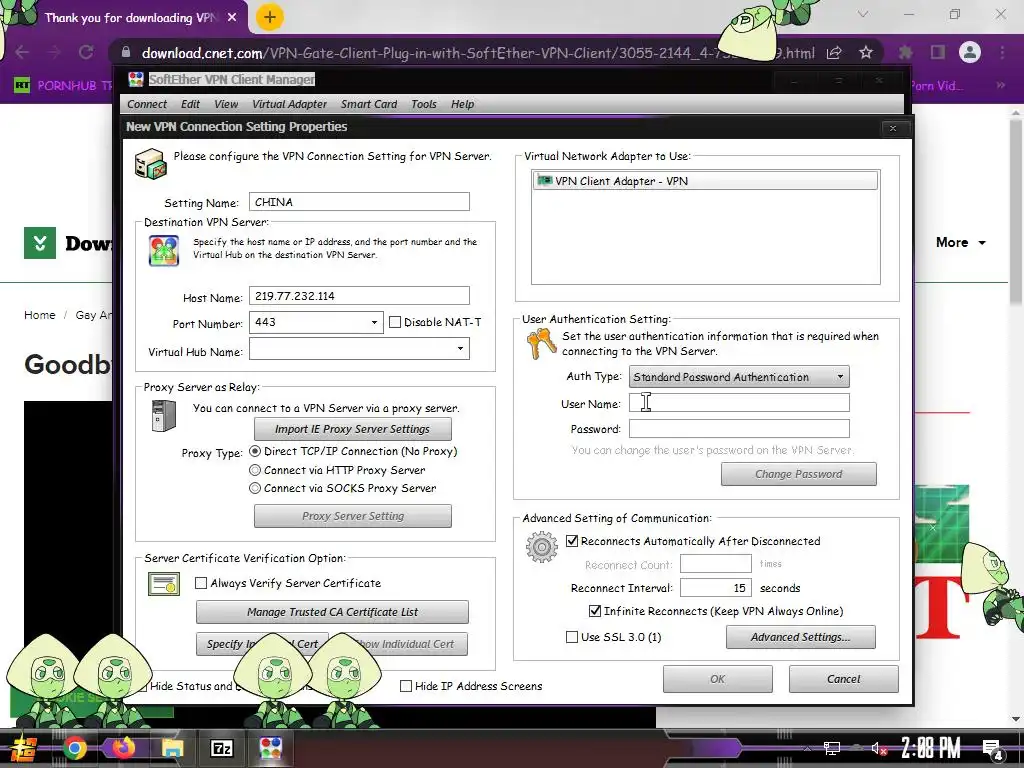The width and height of the screenshot is (1024, 768).
Task: Open the Chrome profile avatar
Action: coord(970,52)
